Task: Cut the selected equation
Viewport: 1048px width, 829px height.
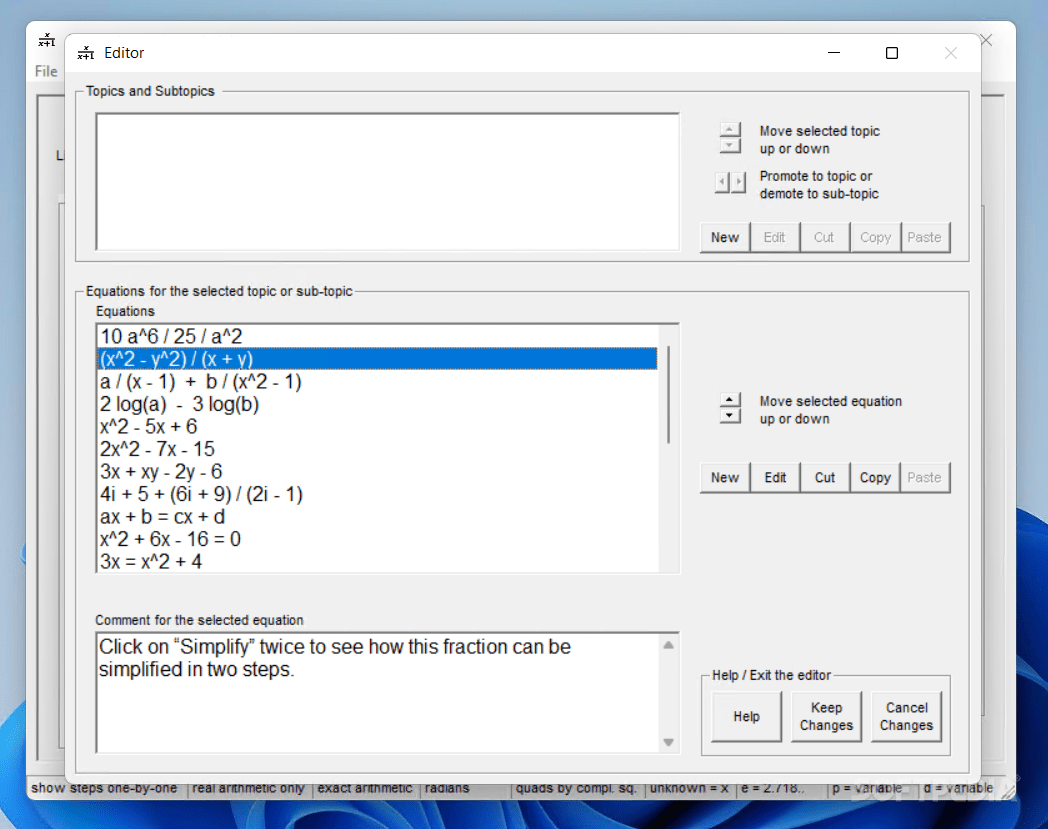Action: click(825, 477)
